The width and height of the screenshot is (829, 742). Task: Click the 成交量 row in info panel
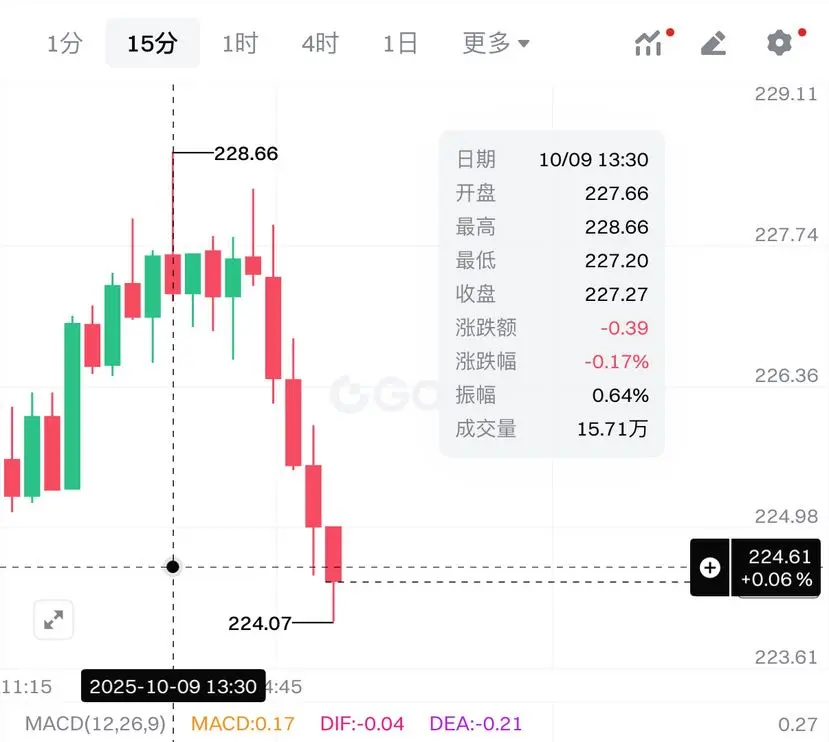(x=552, y=428)
